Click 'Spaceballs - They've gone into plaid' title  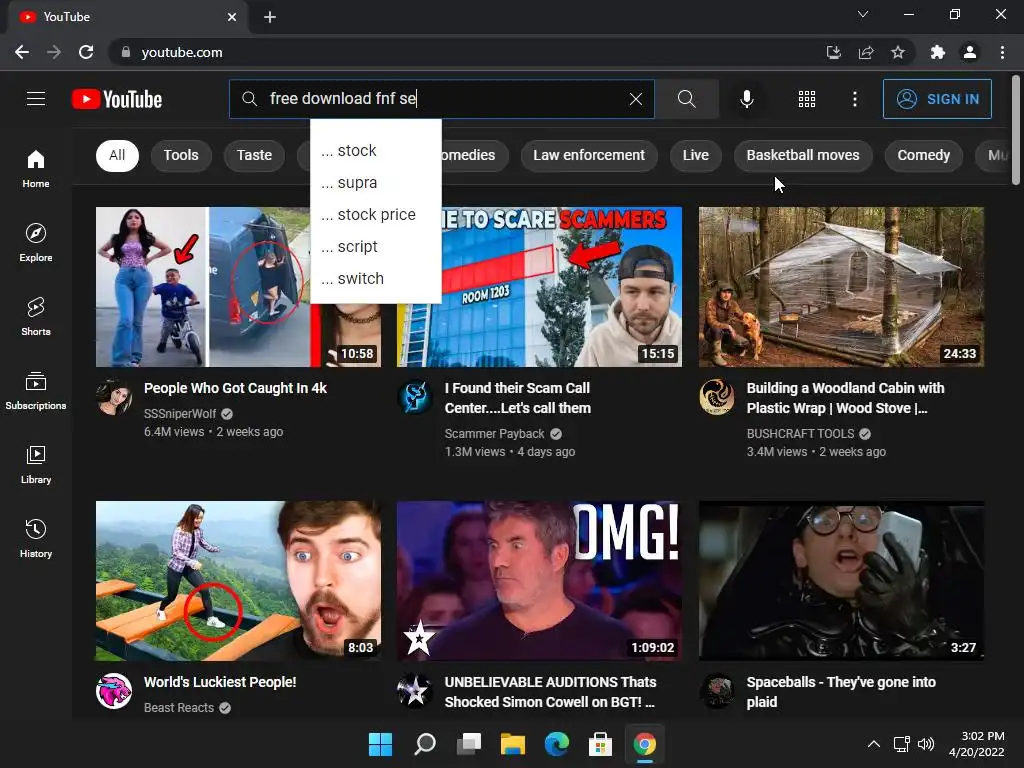pos(841,692)
